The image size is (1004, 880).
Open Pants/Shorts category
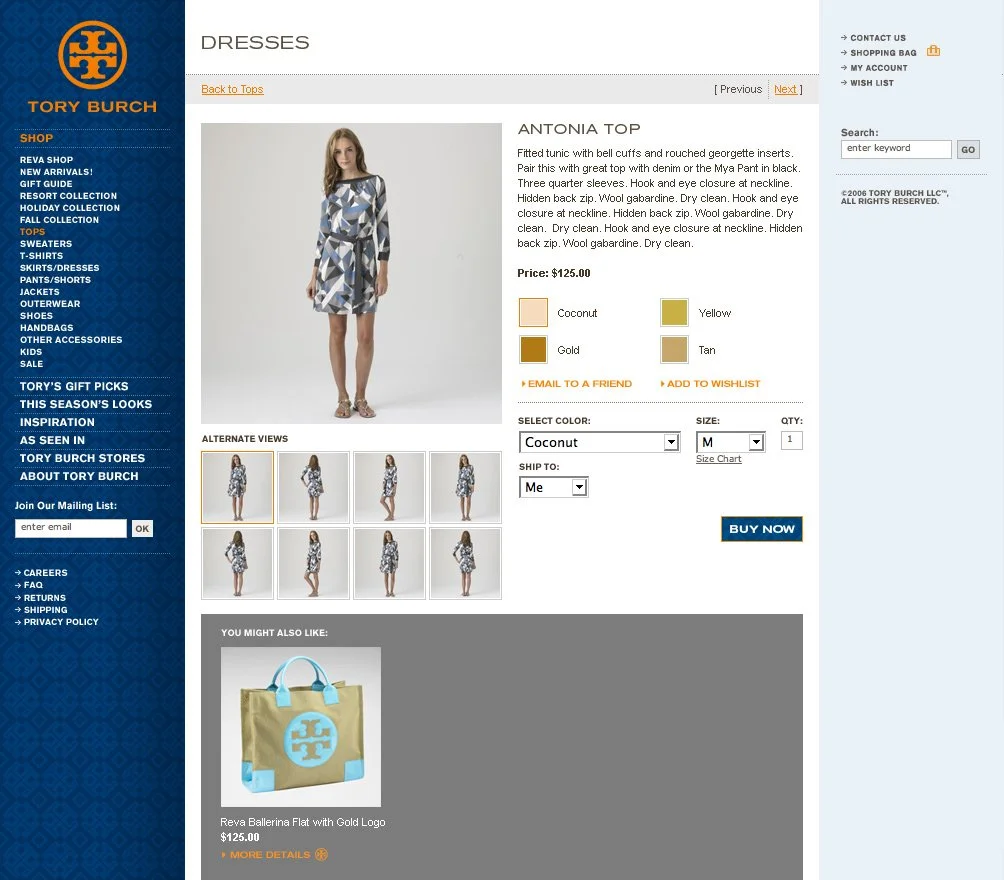56,280
